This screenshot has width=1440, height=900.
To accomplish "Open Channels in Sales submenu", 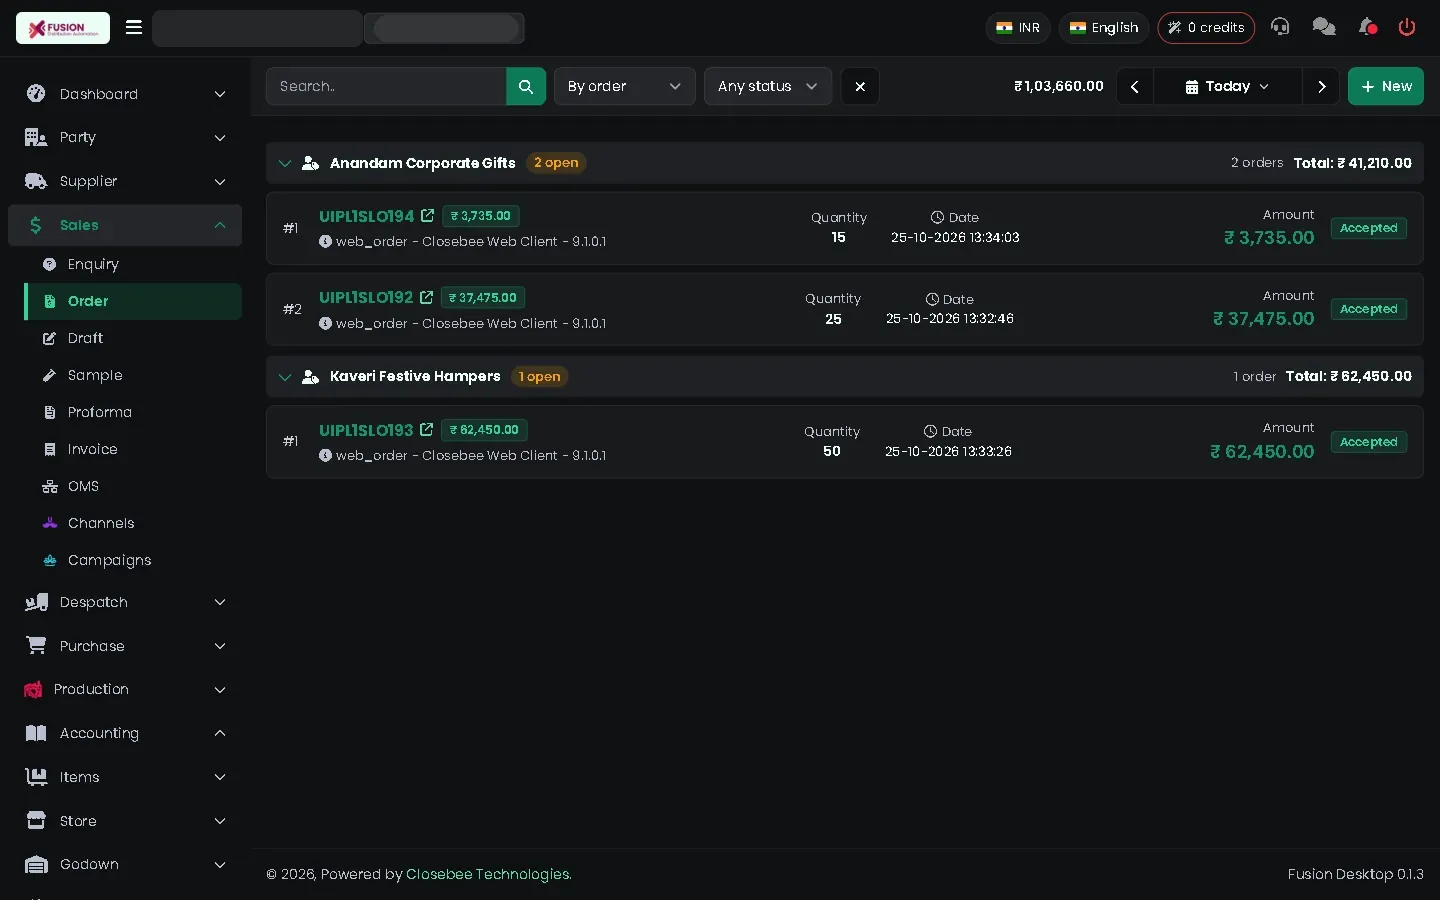I will coord(133,523).
